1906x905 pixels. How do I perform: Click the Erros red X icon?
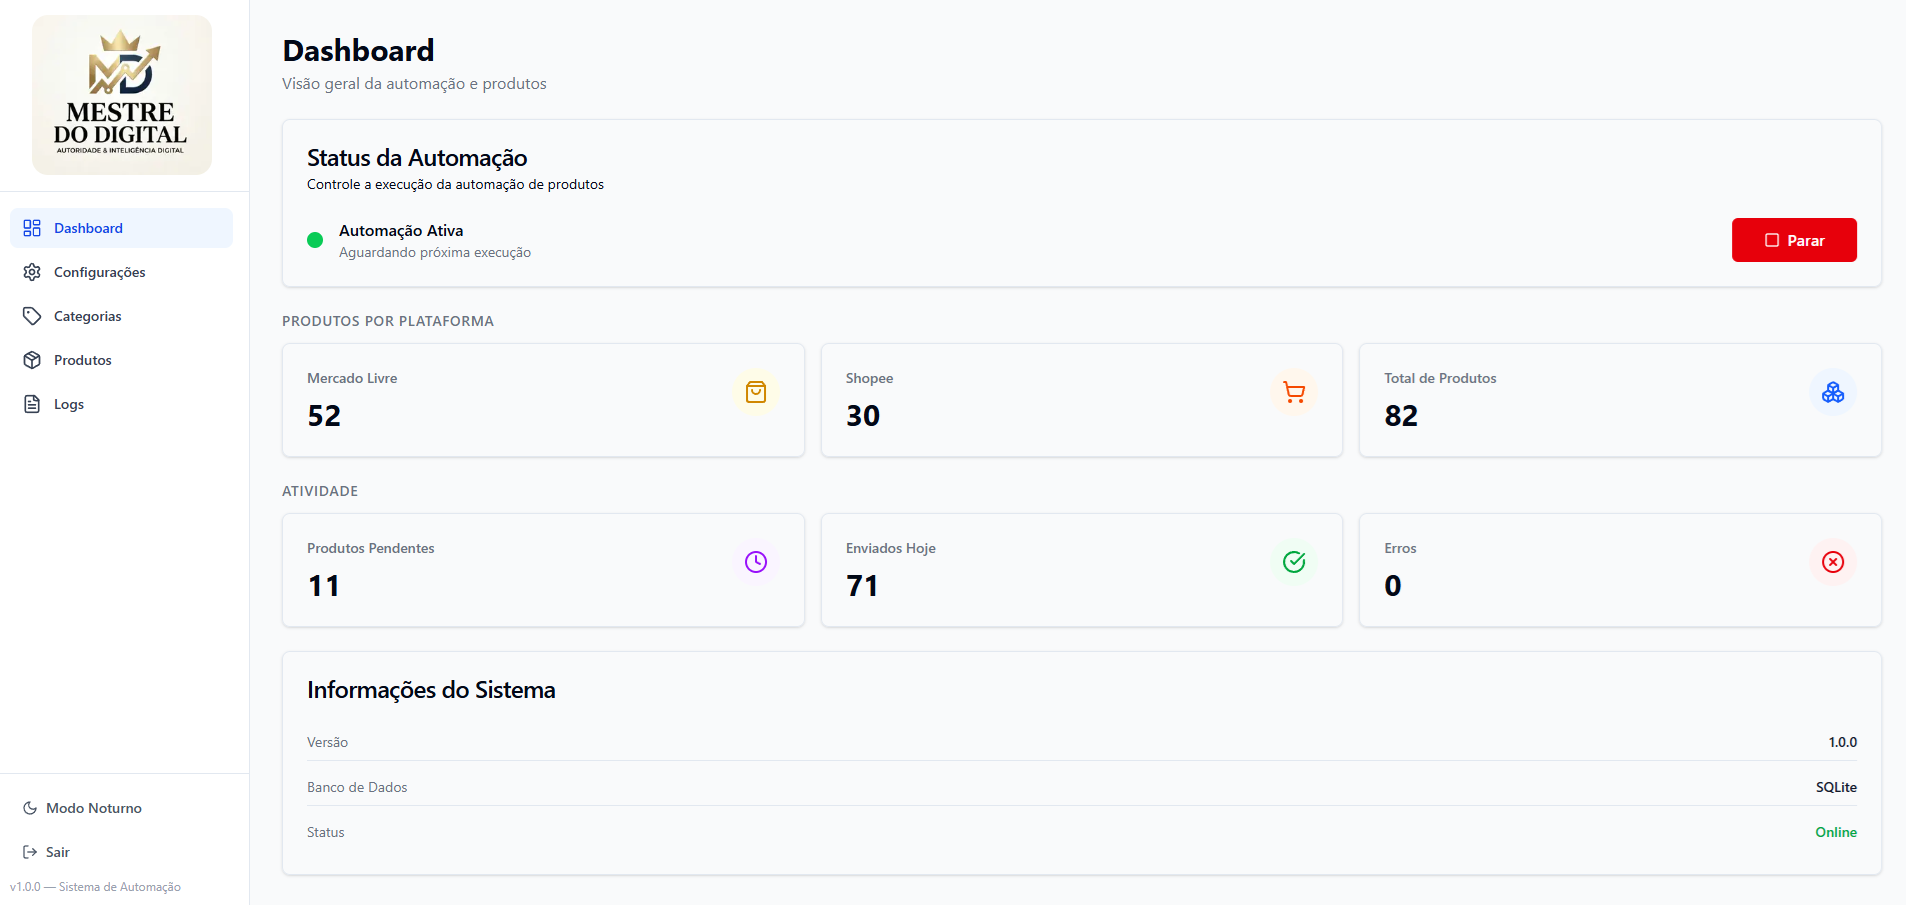[x=1832, y=562]
